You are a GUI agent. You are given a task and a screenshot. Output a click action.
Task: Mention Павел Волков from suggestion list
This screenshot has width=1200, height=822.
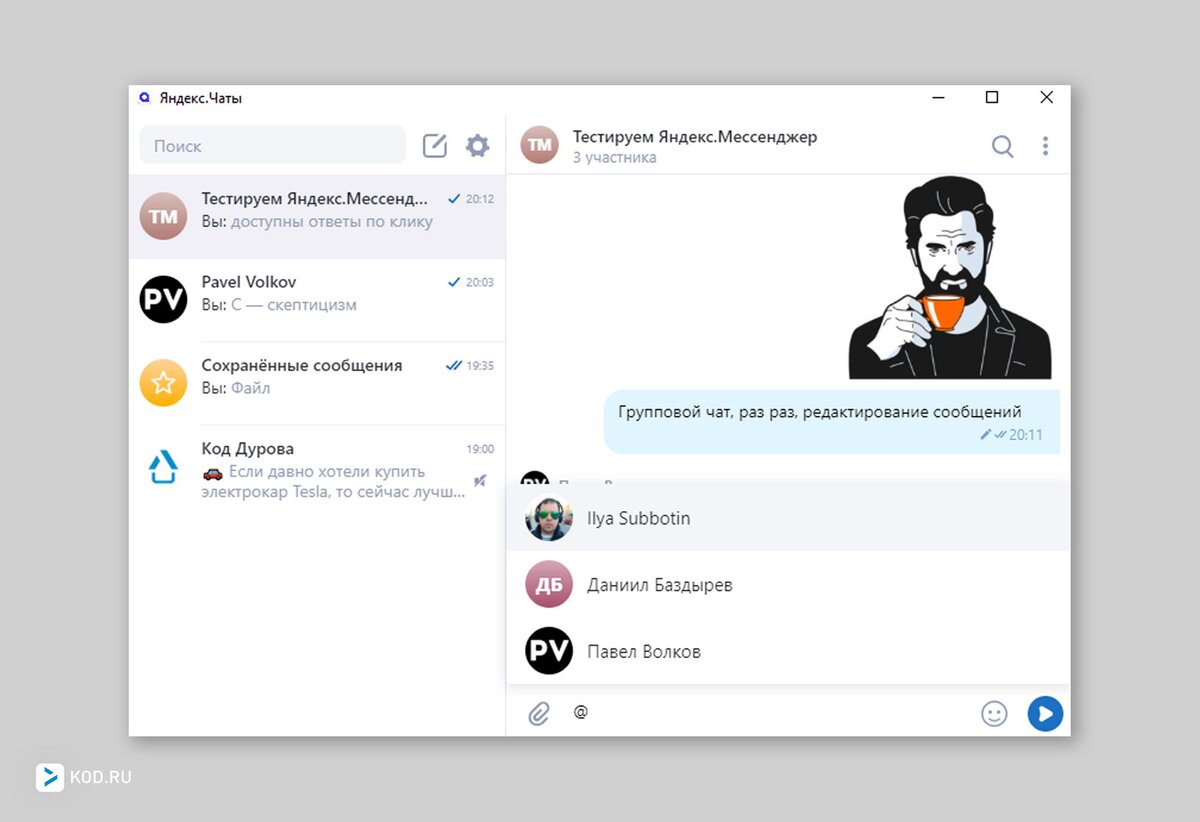pos(788,651)
